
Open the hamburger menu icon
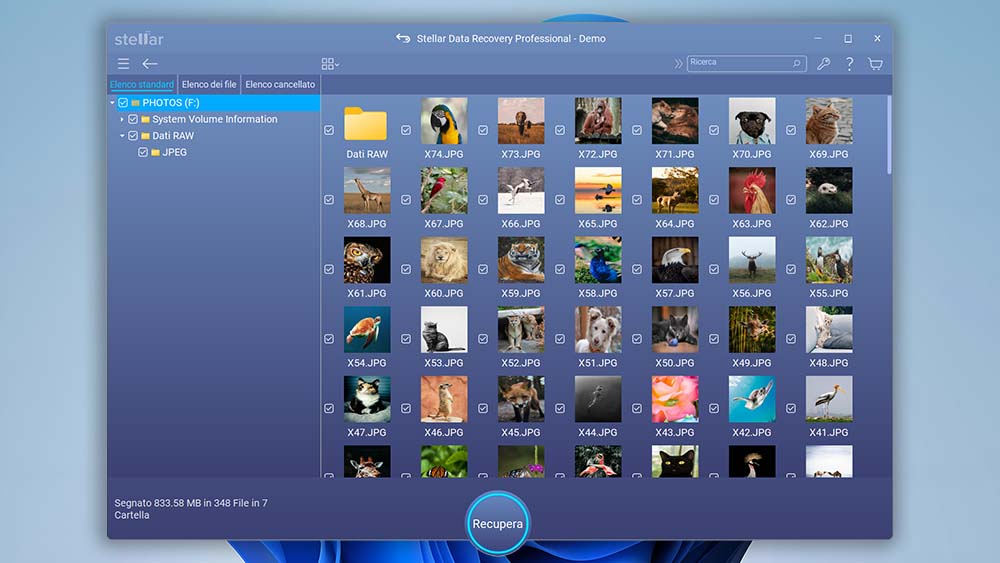point(123,64)
